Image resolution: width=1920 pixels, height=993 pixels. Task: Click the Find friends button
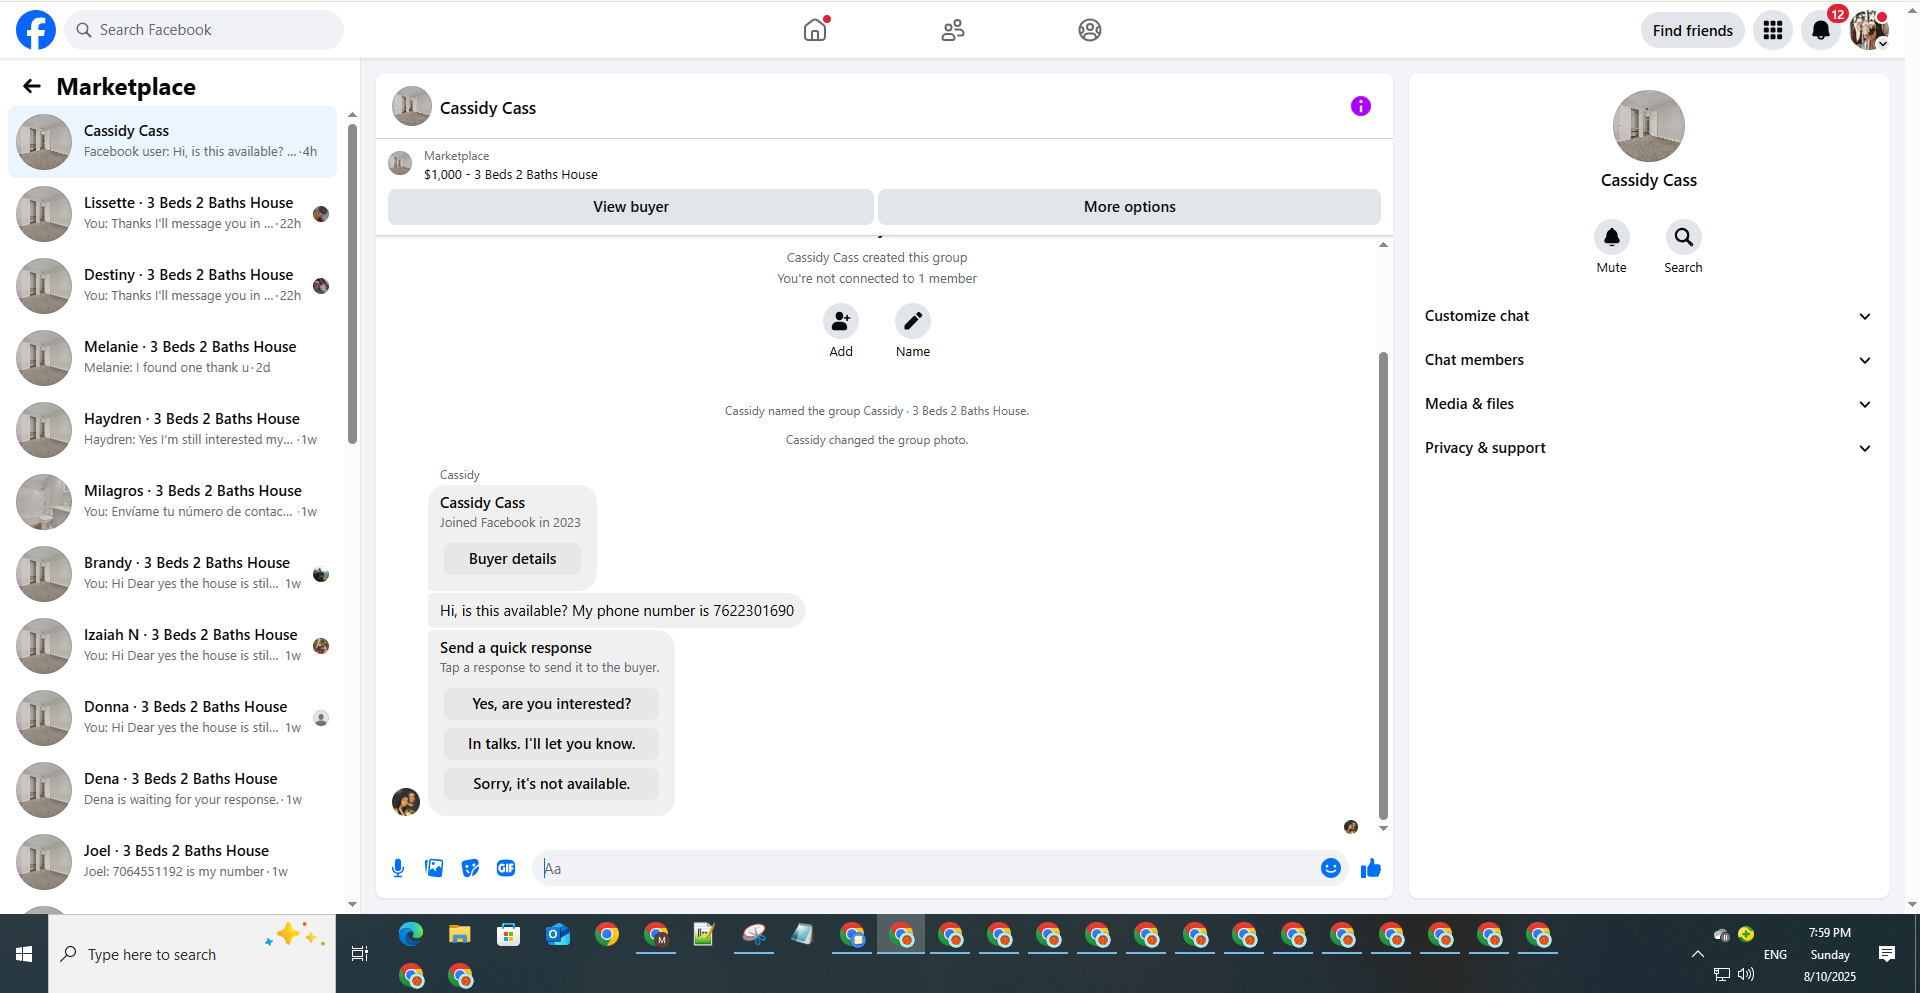1693,30
